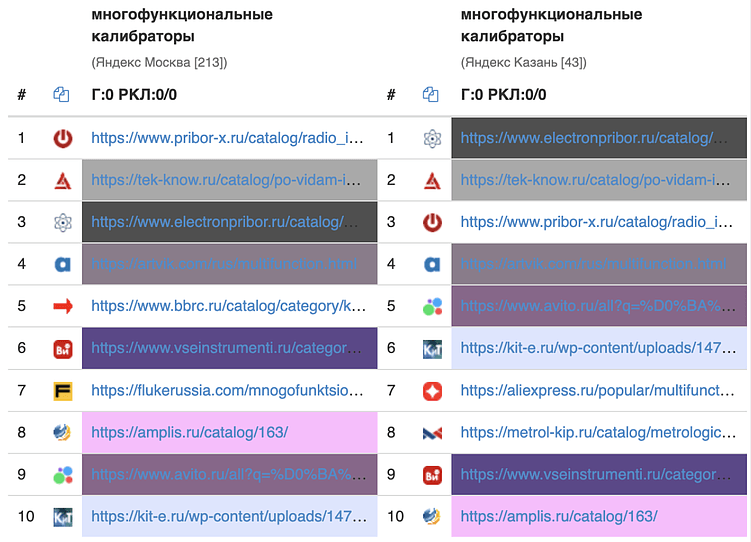This screenshot has width=751, height=542.
Task: Open the metrol-kip.ru catalog link
Action: point(597,433)
